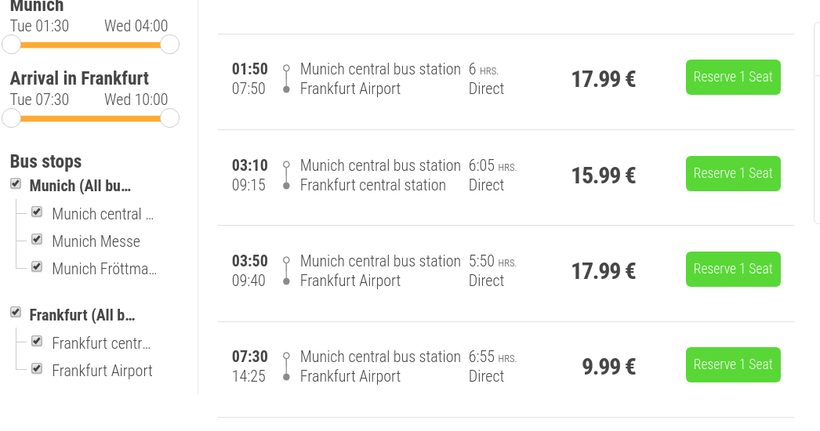The height and width of the screenshot is (431, 820).
Task: Uncheck Munich Fröttmaning bus stop
Action: click(x=37, y=267)
